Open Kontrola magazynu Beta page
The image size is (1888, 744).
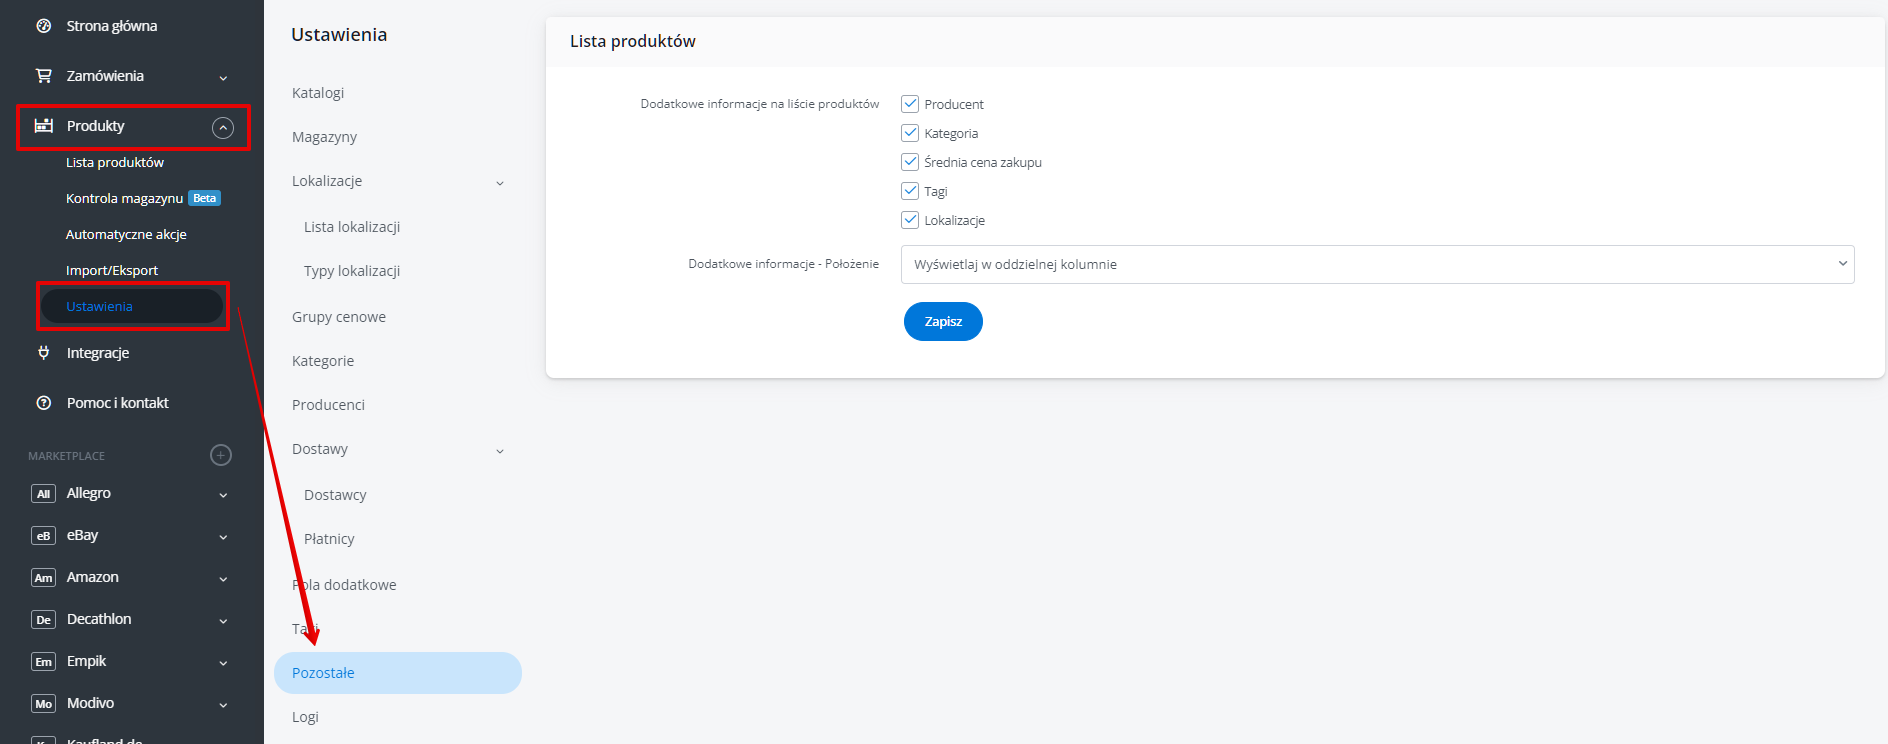pyautogui.click(x=143, y=198)
